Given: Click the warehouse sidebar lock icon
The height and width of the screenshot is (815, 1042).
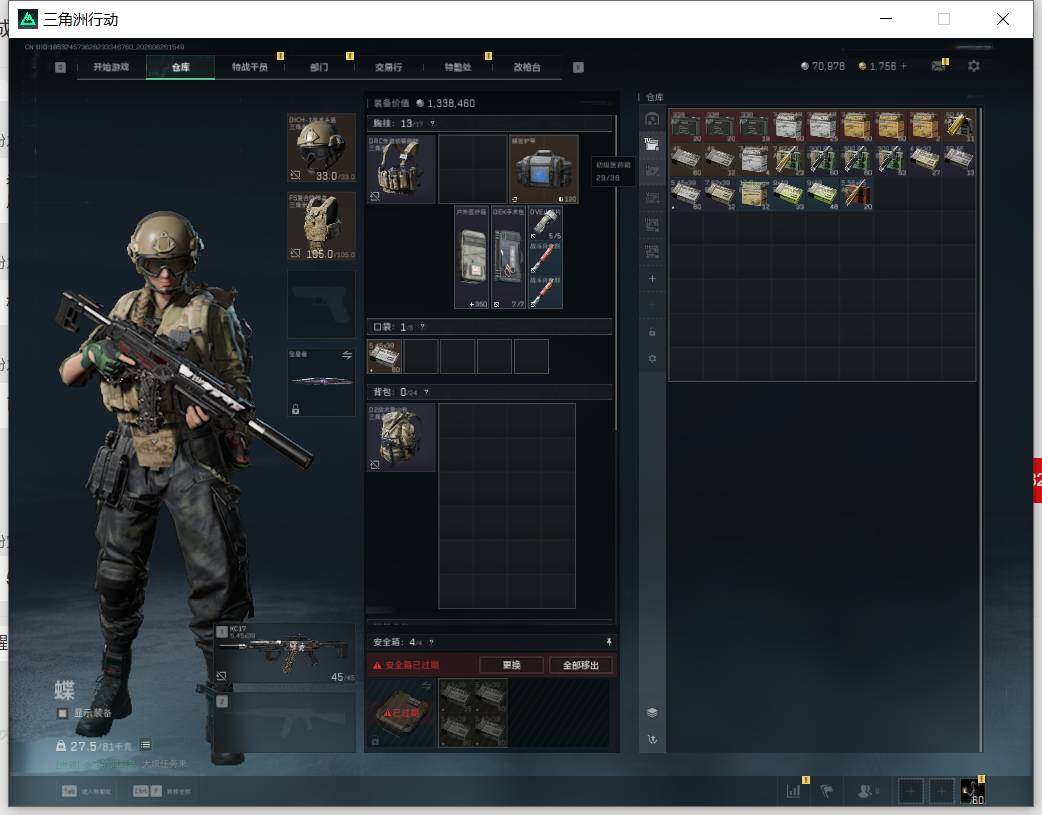Looking at the screenshot, I should coord(652,332).
